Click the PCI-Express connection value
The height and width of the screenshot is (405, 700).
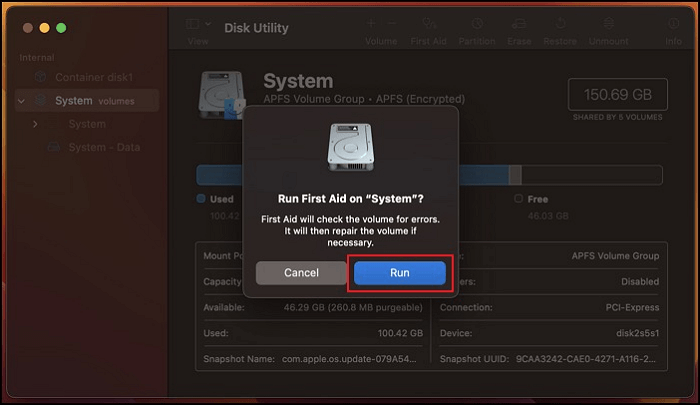click(632, 307)
